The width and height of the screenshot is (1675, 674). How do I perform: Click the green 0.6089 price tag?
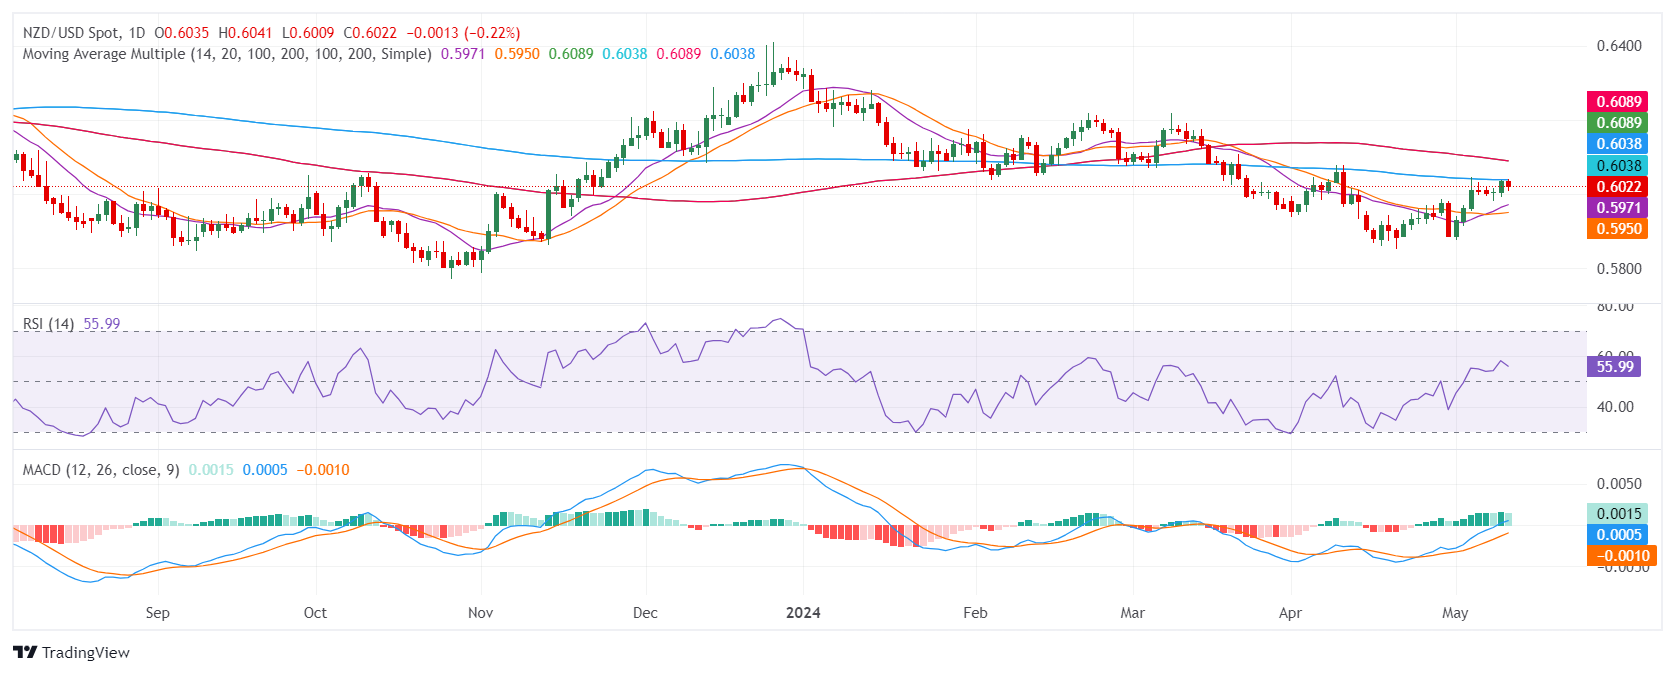pyautogui.click(x=1618, y=123)
